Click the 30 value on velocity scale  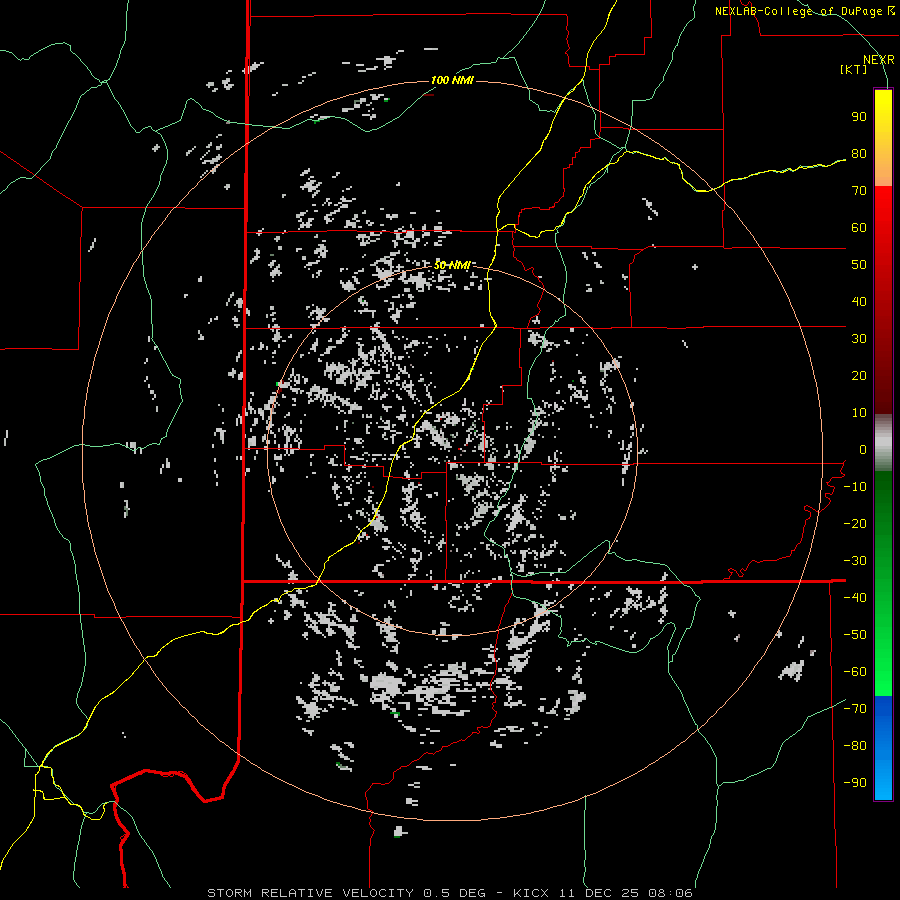[859, 339]
